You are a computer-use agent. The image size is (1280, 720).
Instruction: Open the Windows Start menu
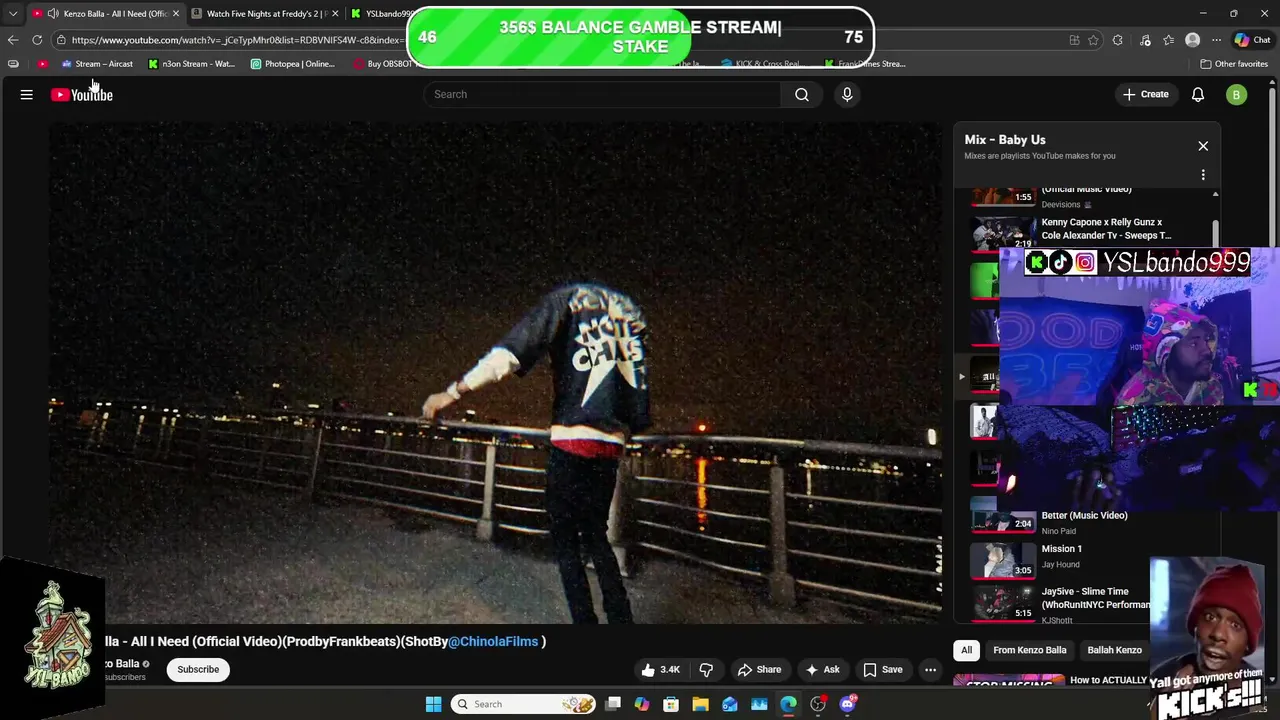pyautogui.click(x=433, y=704)
